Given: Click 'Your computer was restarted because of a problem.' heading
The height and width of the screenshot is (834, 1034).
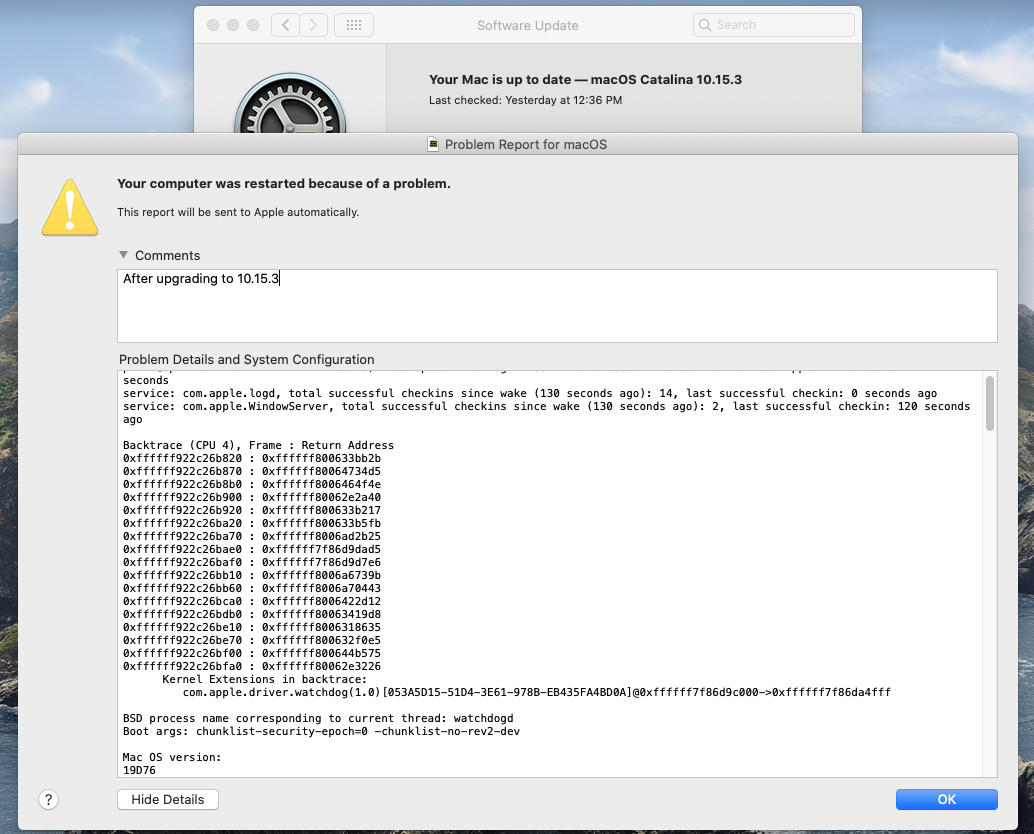Looking at the screenshot, I should pos(284,184).
